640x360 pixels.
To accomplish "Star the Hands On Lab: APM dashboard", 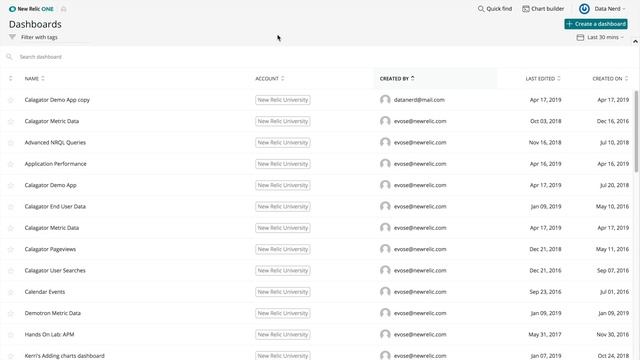I will 11,335.
